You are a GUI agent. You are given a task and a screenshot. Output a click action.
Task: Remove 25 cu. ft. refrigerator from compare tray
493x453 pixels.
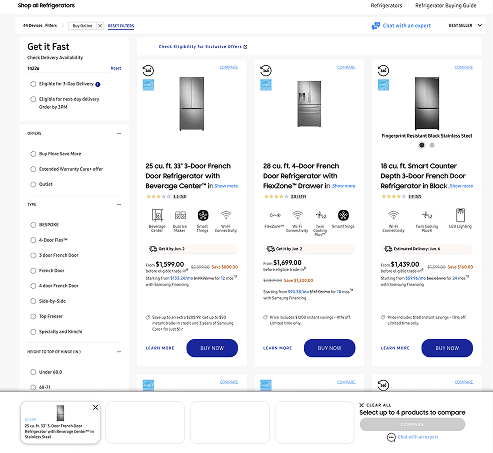click(x=95, y=407)
